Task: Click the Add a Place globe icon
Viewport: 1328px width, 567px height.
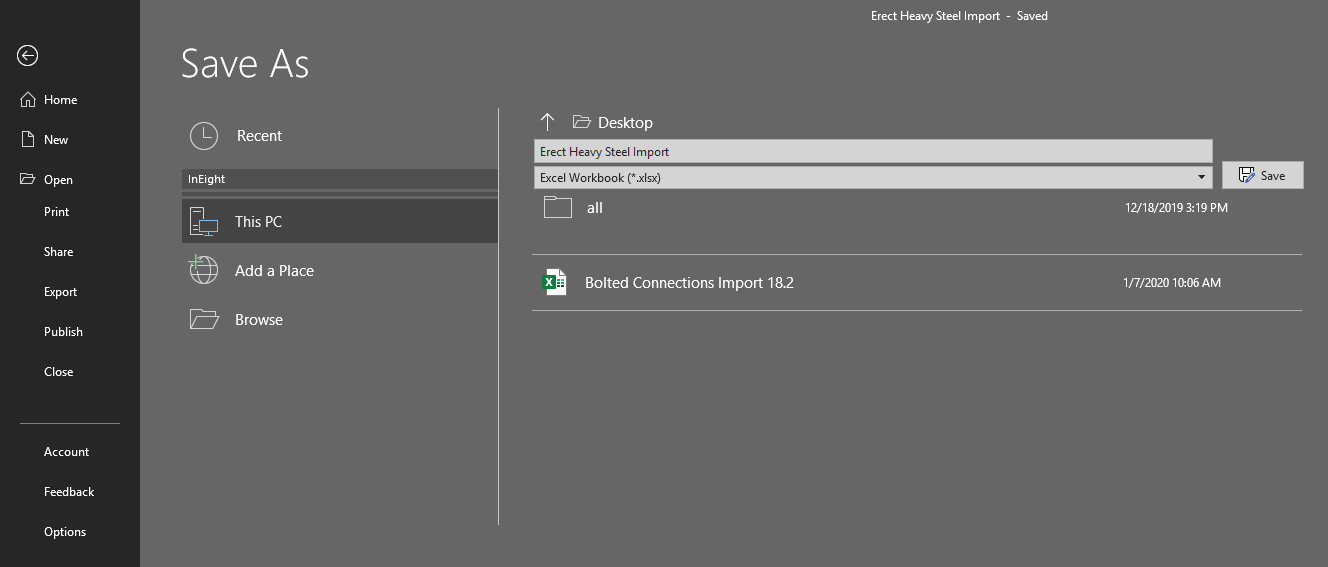Action: (204, 270)
